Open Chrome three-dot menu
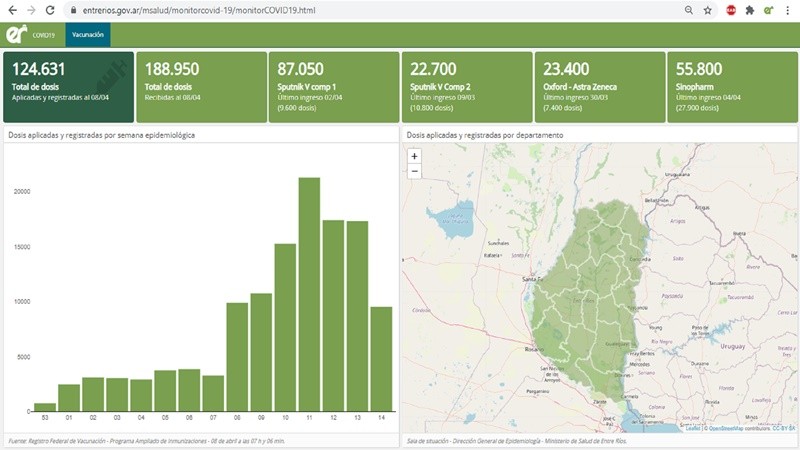The image size is (800, 450). pos(788,9)
